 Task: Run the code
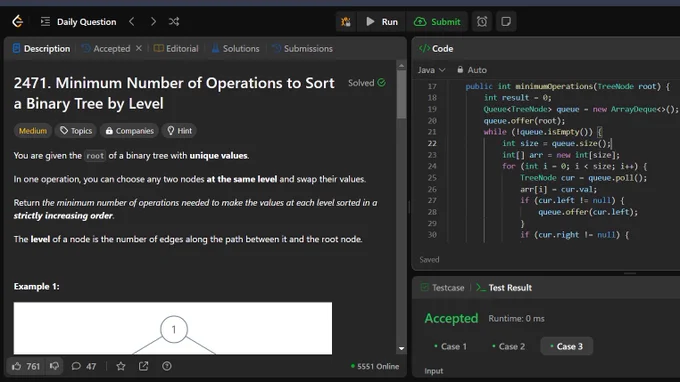coord(382,22)
